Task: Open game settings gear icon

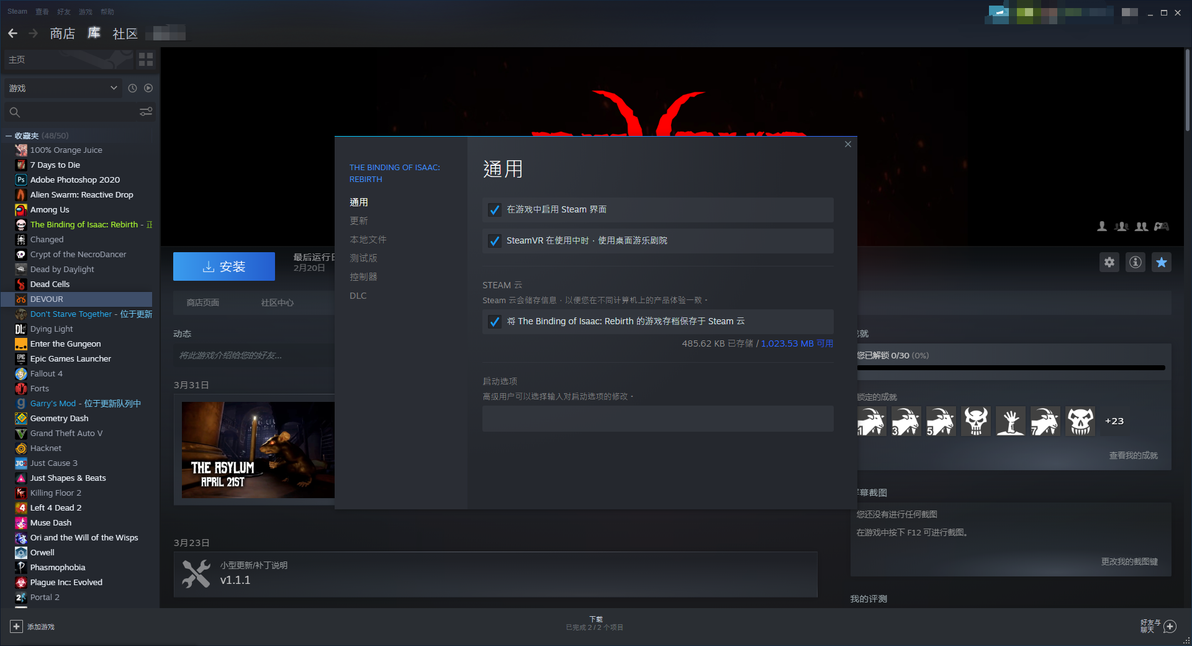Action: 1109,262
